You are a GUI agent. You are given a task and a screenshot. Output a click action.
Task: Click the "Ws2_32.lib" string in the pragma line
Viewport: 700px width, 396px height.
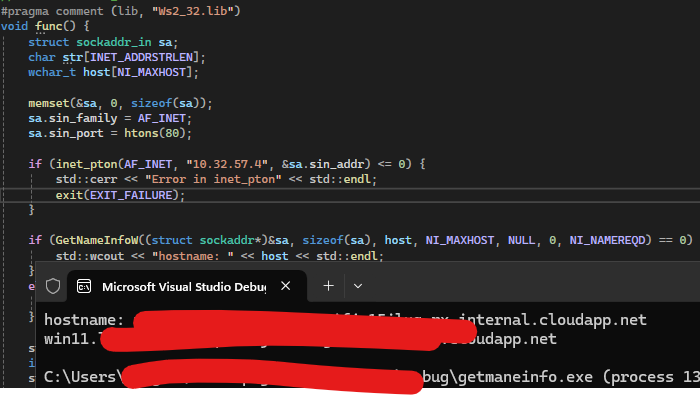click(196, 11)
